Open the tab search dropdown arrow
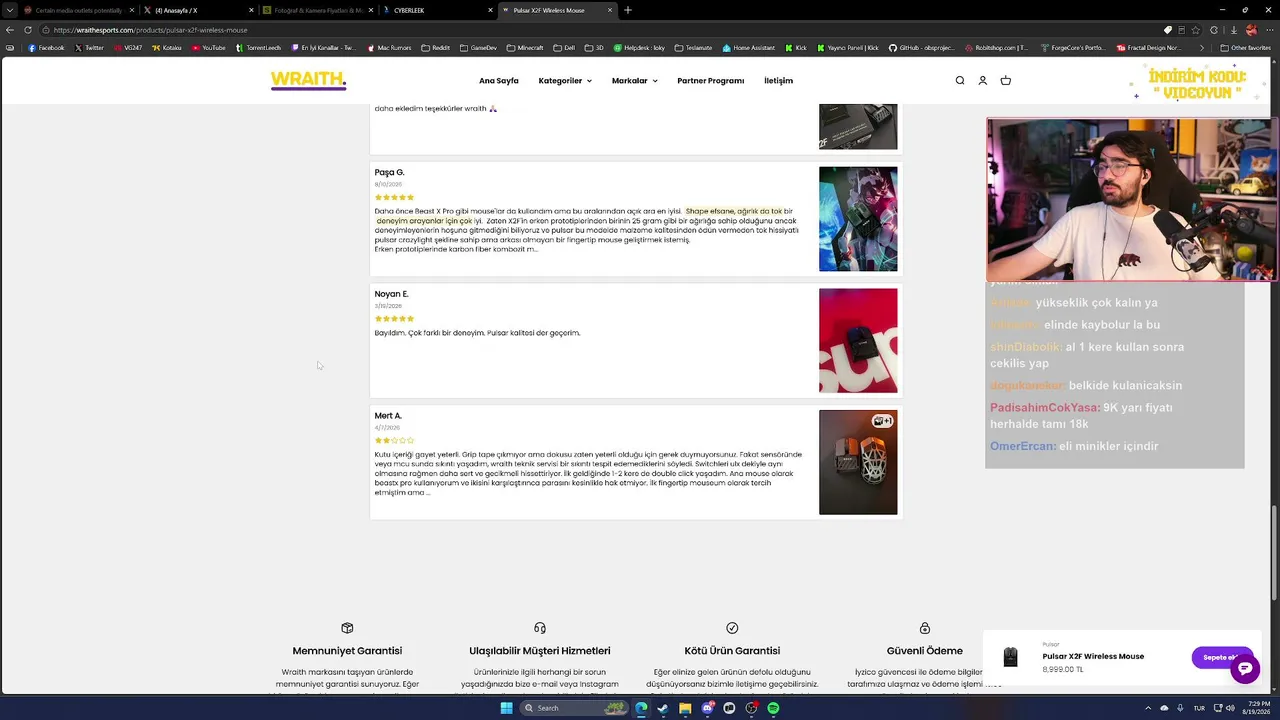 pyautogui.click(x=10, y=10)
